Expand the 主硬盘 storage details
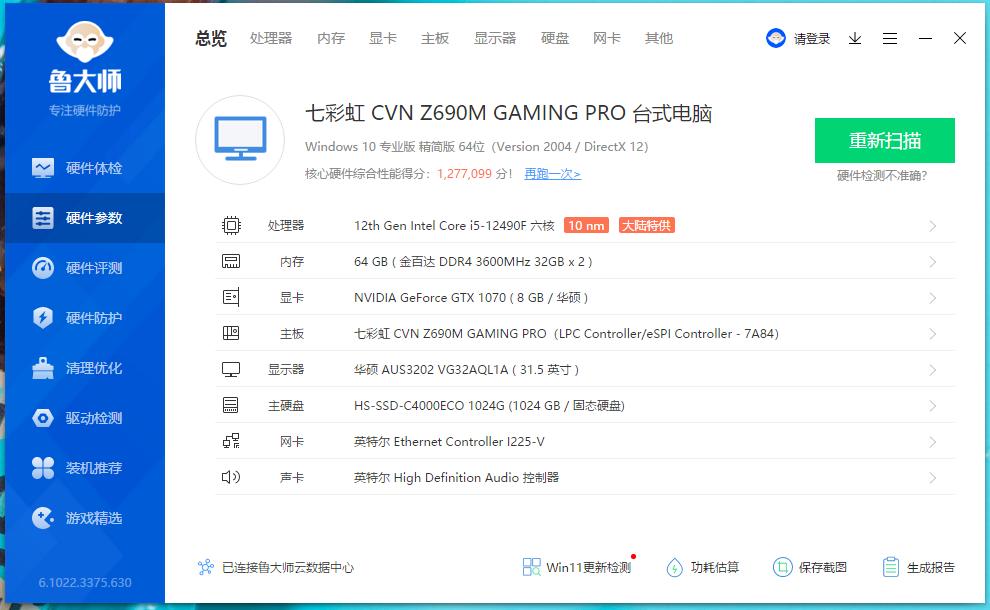 (585, 405)
